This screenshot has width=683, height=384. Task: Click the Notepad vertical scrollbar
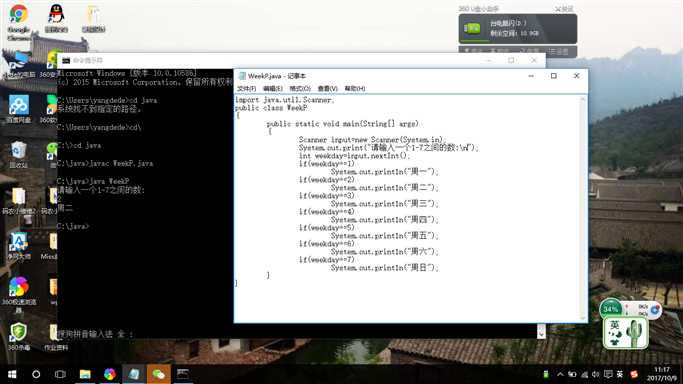(x=583, y=209)
